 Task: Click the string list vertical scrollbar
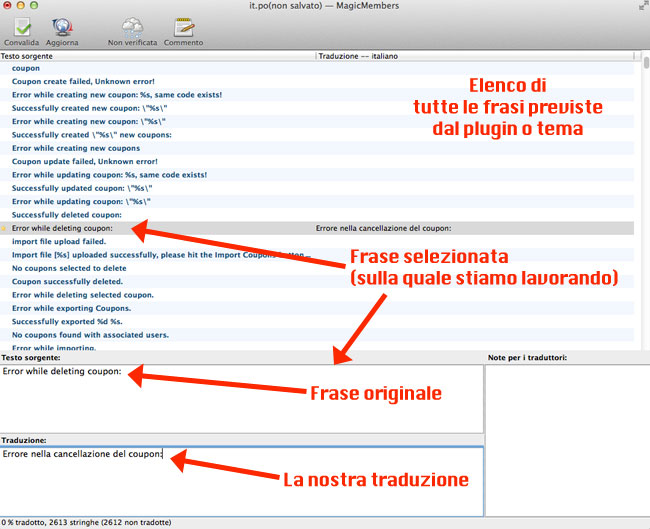(644, 200)
